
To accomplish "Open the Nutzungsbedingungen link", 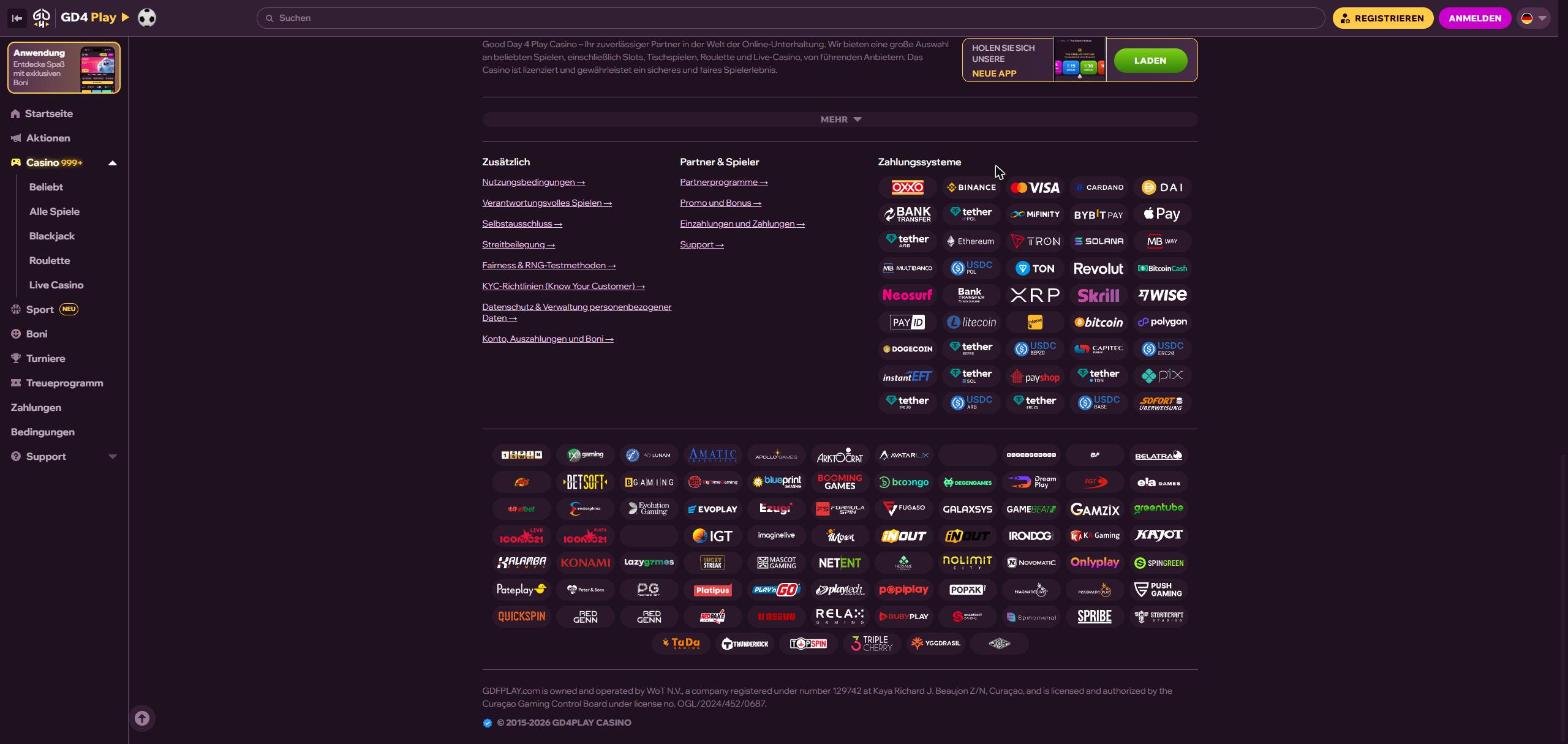I will (533, 182).
